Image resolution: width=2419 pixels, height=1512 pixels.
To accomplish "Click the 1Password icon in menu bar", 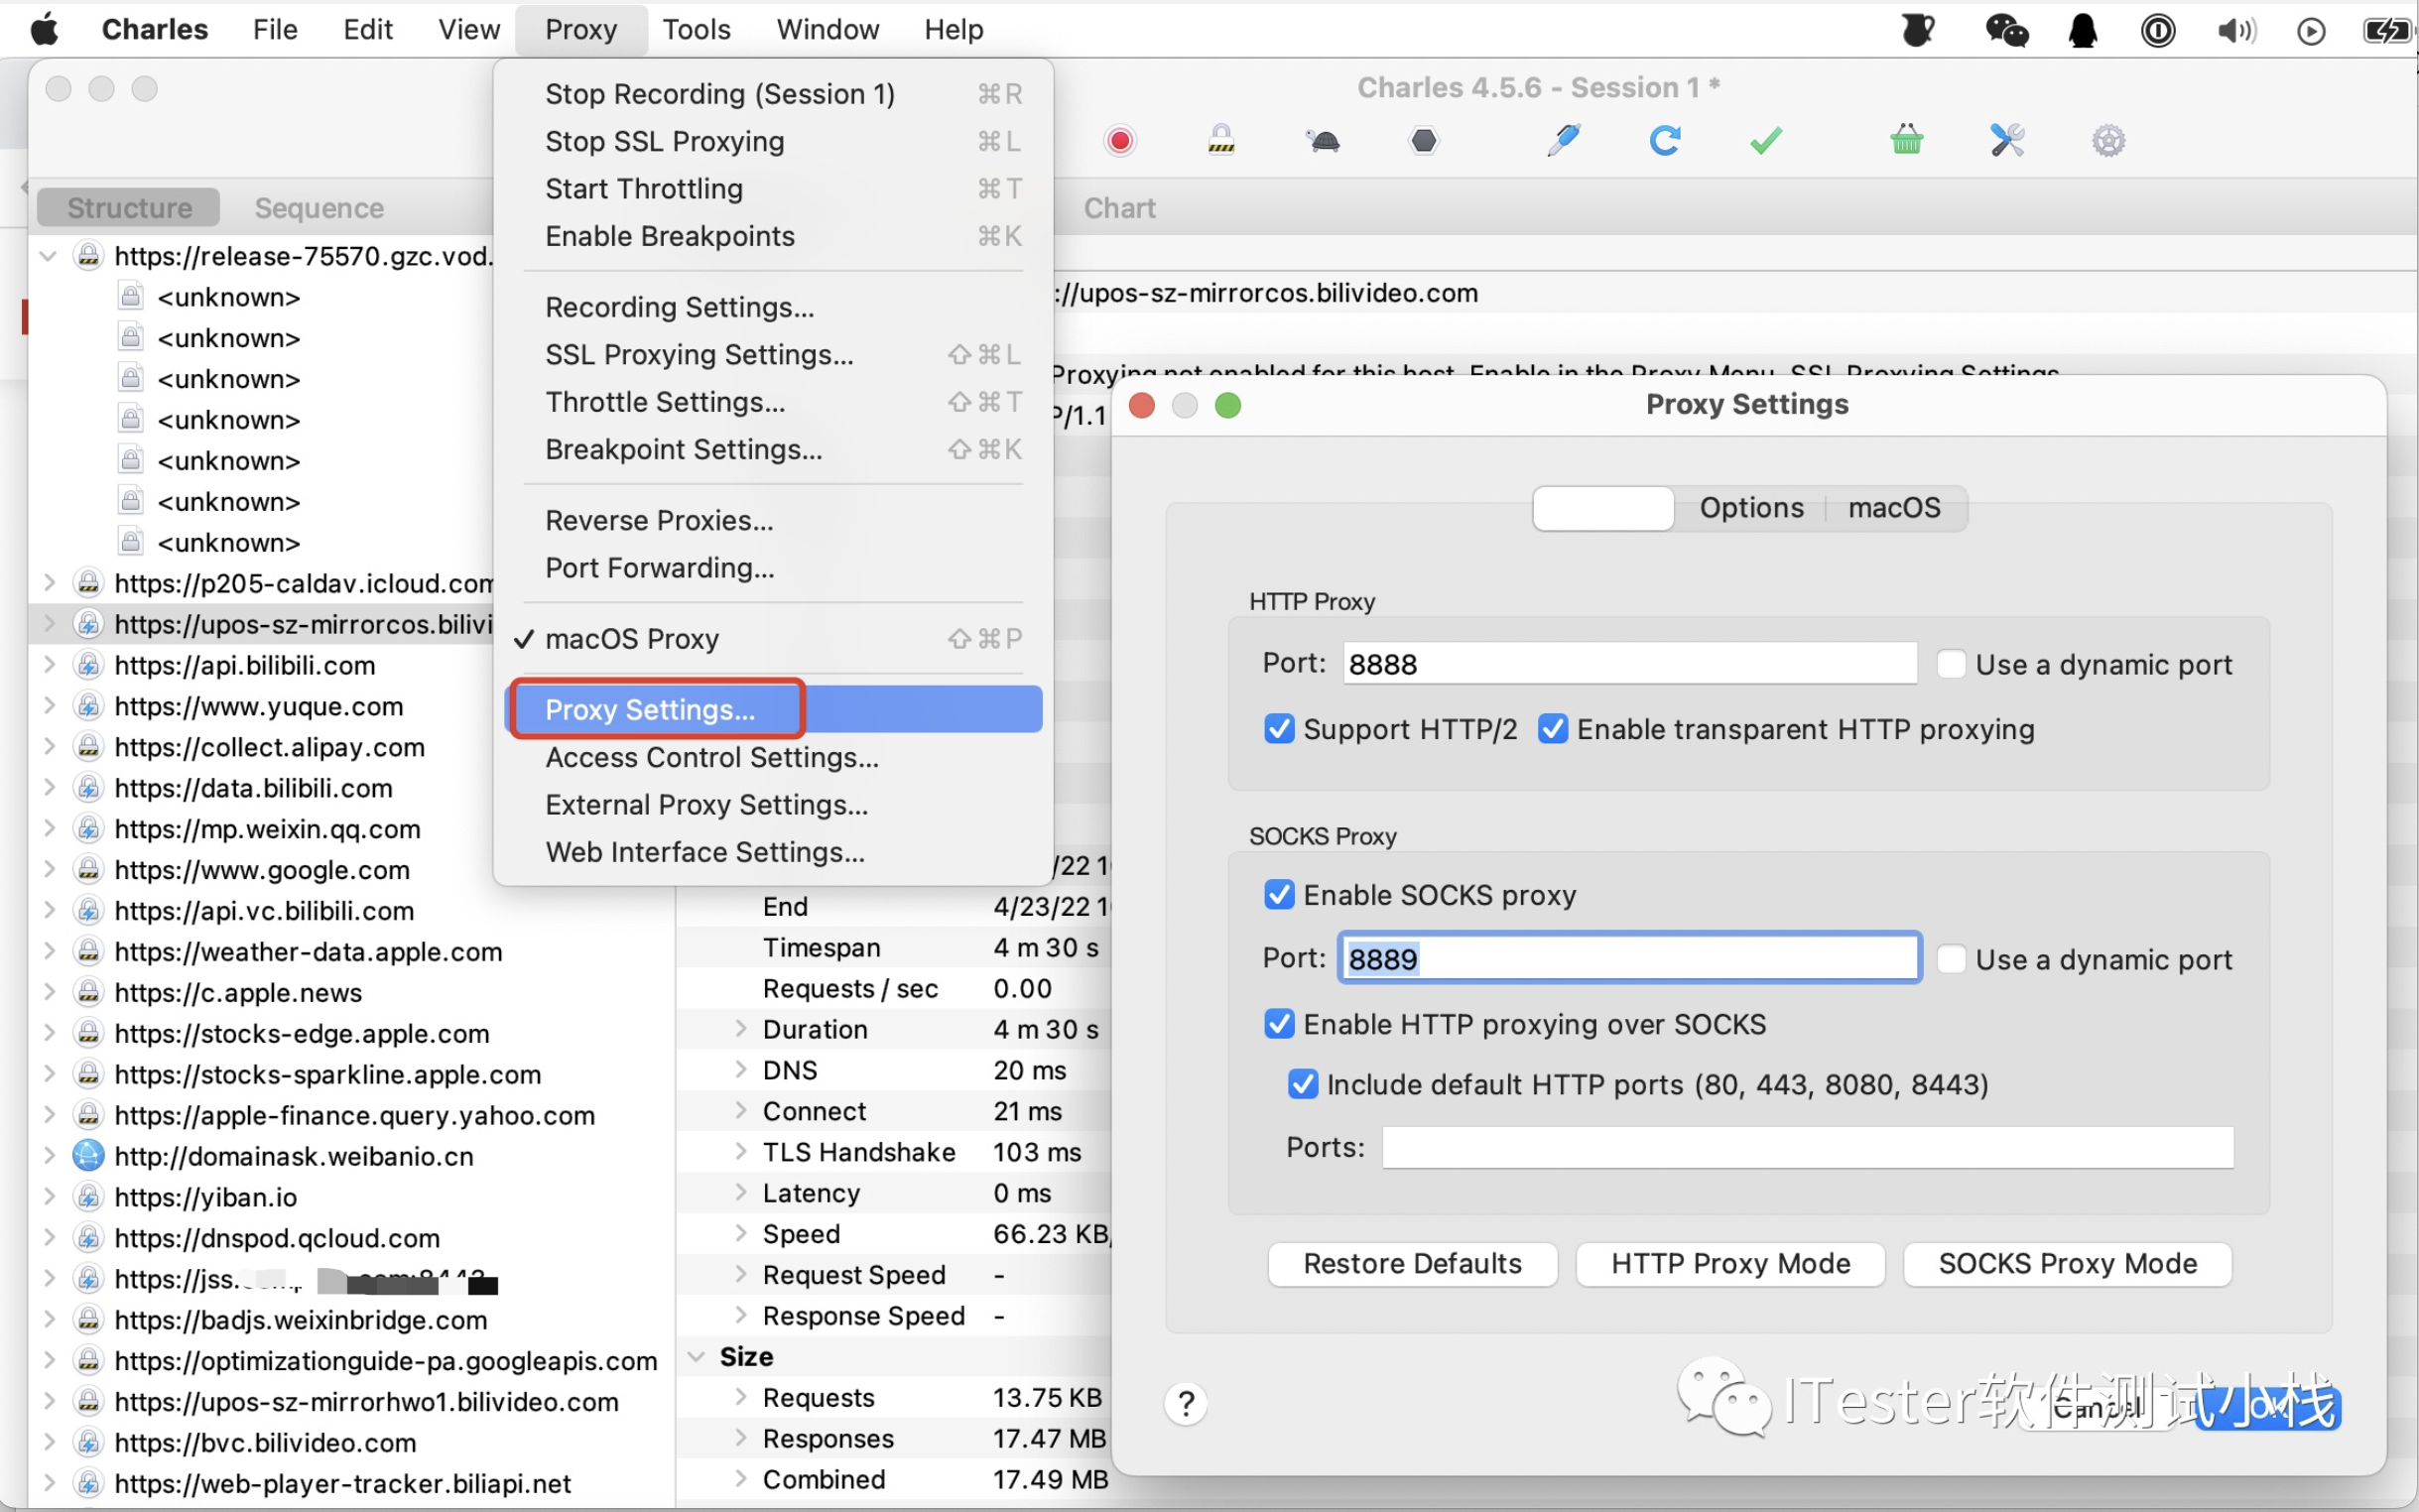I will (2158, 30).
